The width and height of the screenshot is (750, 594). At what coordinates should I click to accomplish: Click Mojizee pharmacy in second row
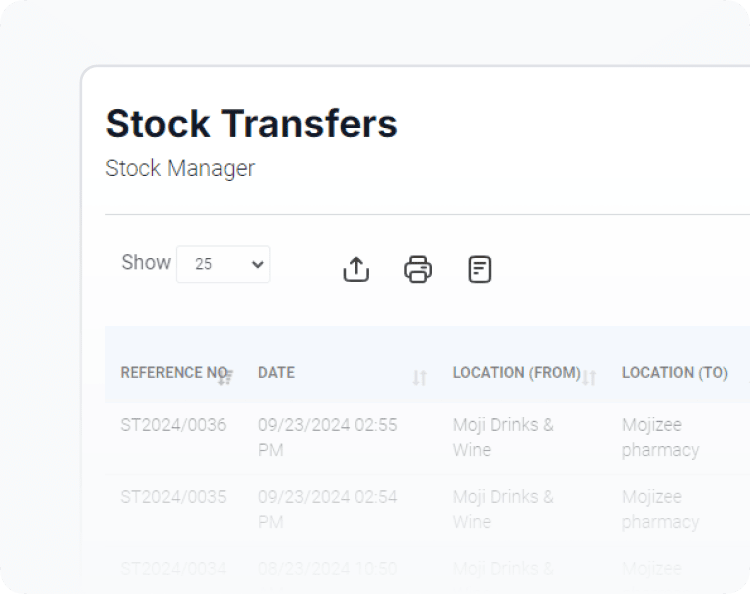coord(661,509)
